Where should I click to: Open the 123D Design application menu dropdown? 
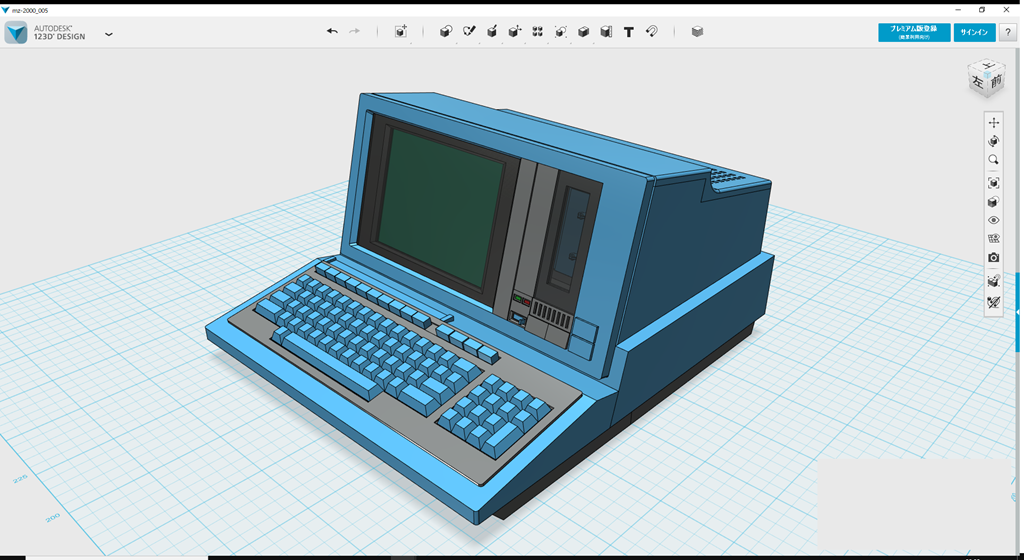(x=108, y=34)
